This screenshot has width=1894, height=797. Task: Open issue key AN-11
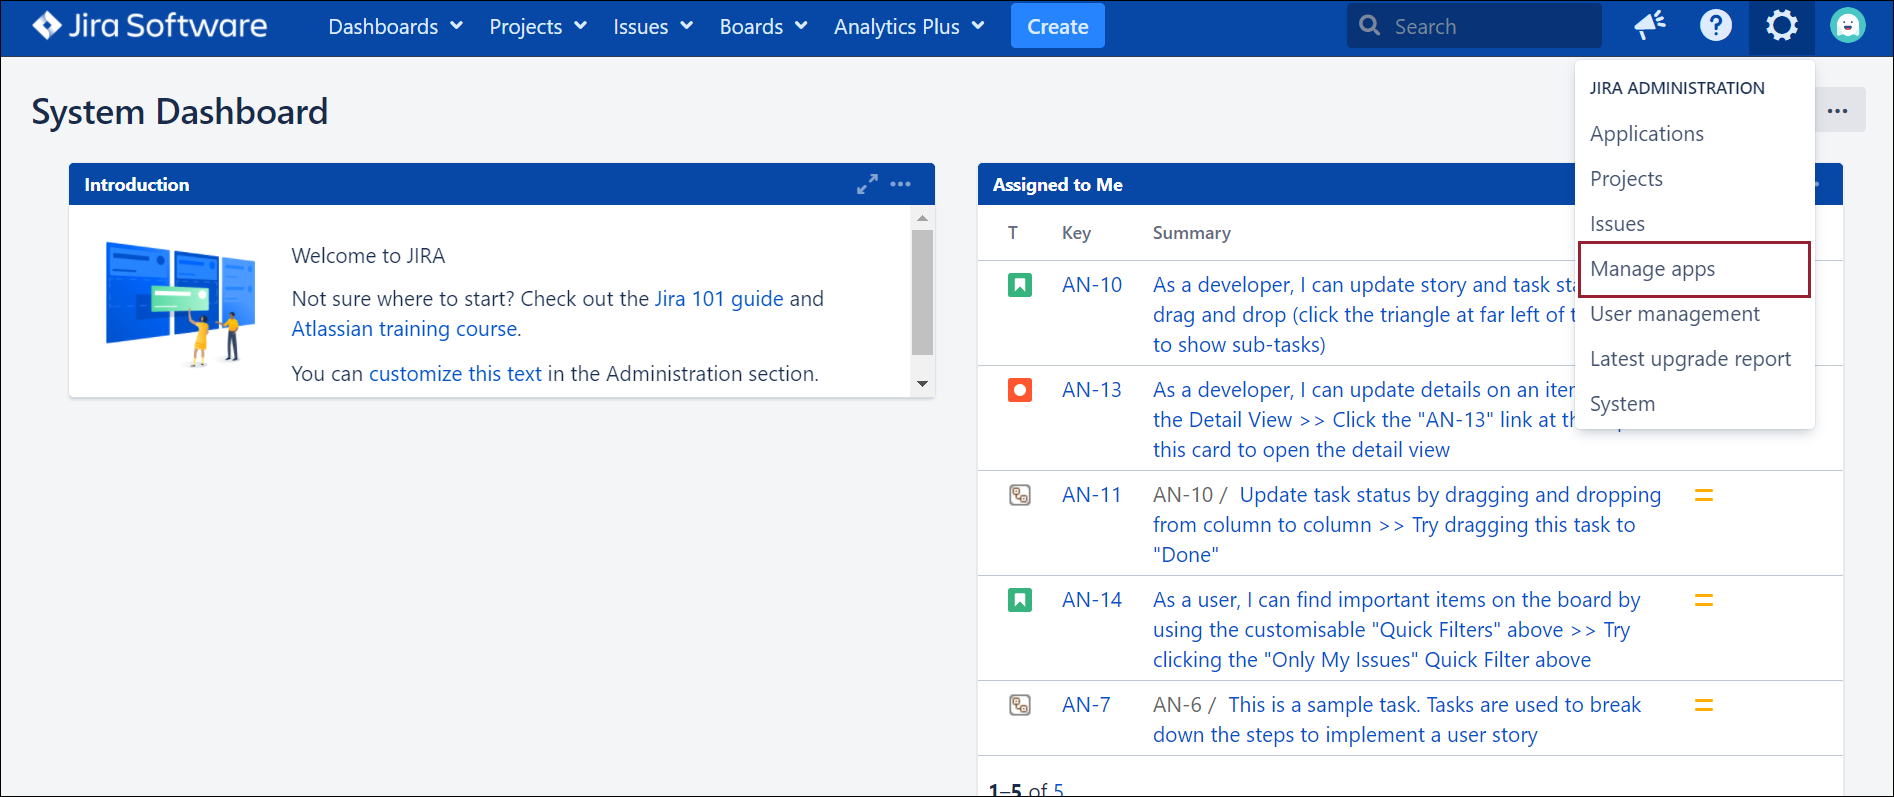tap(1092, 495)
